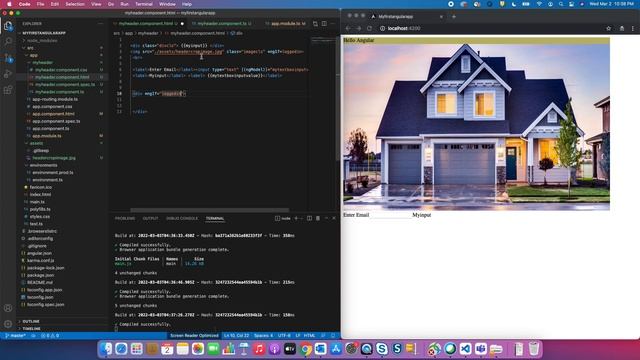Click Ln 10, Col 22 cursor position
This screenshot has width=640, height=360.
(236, 336)
